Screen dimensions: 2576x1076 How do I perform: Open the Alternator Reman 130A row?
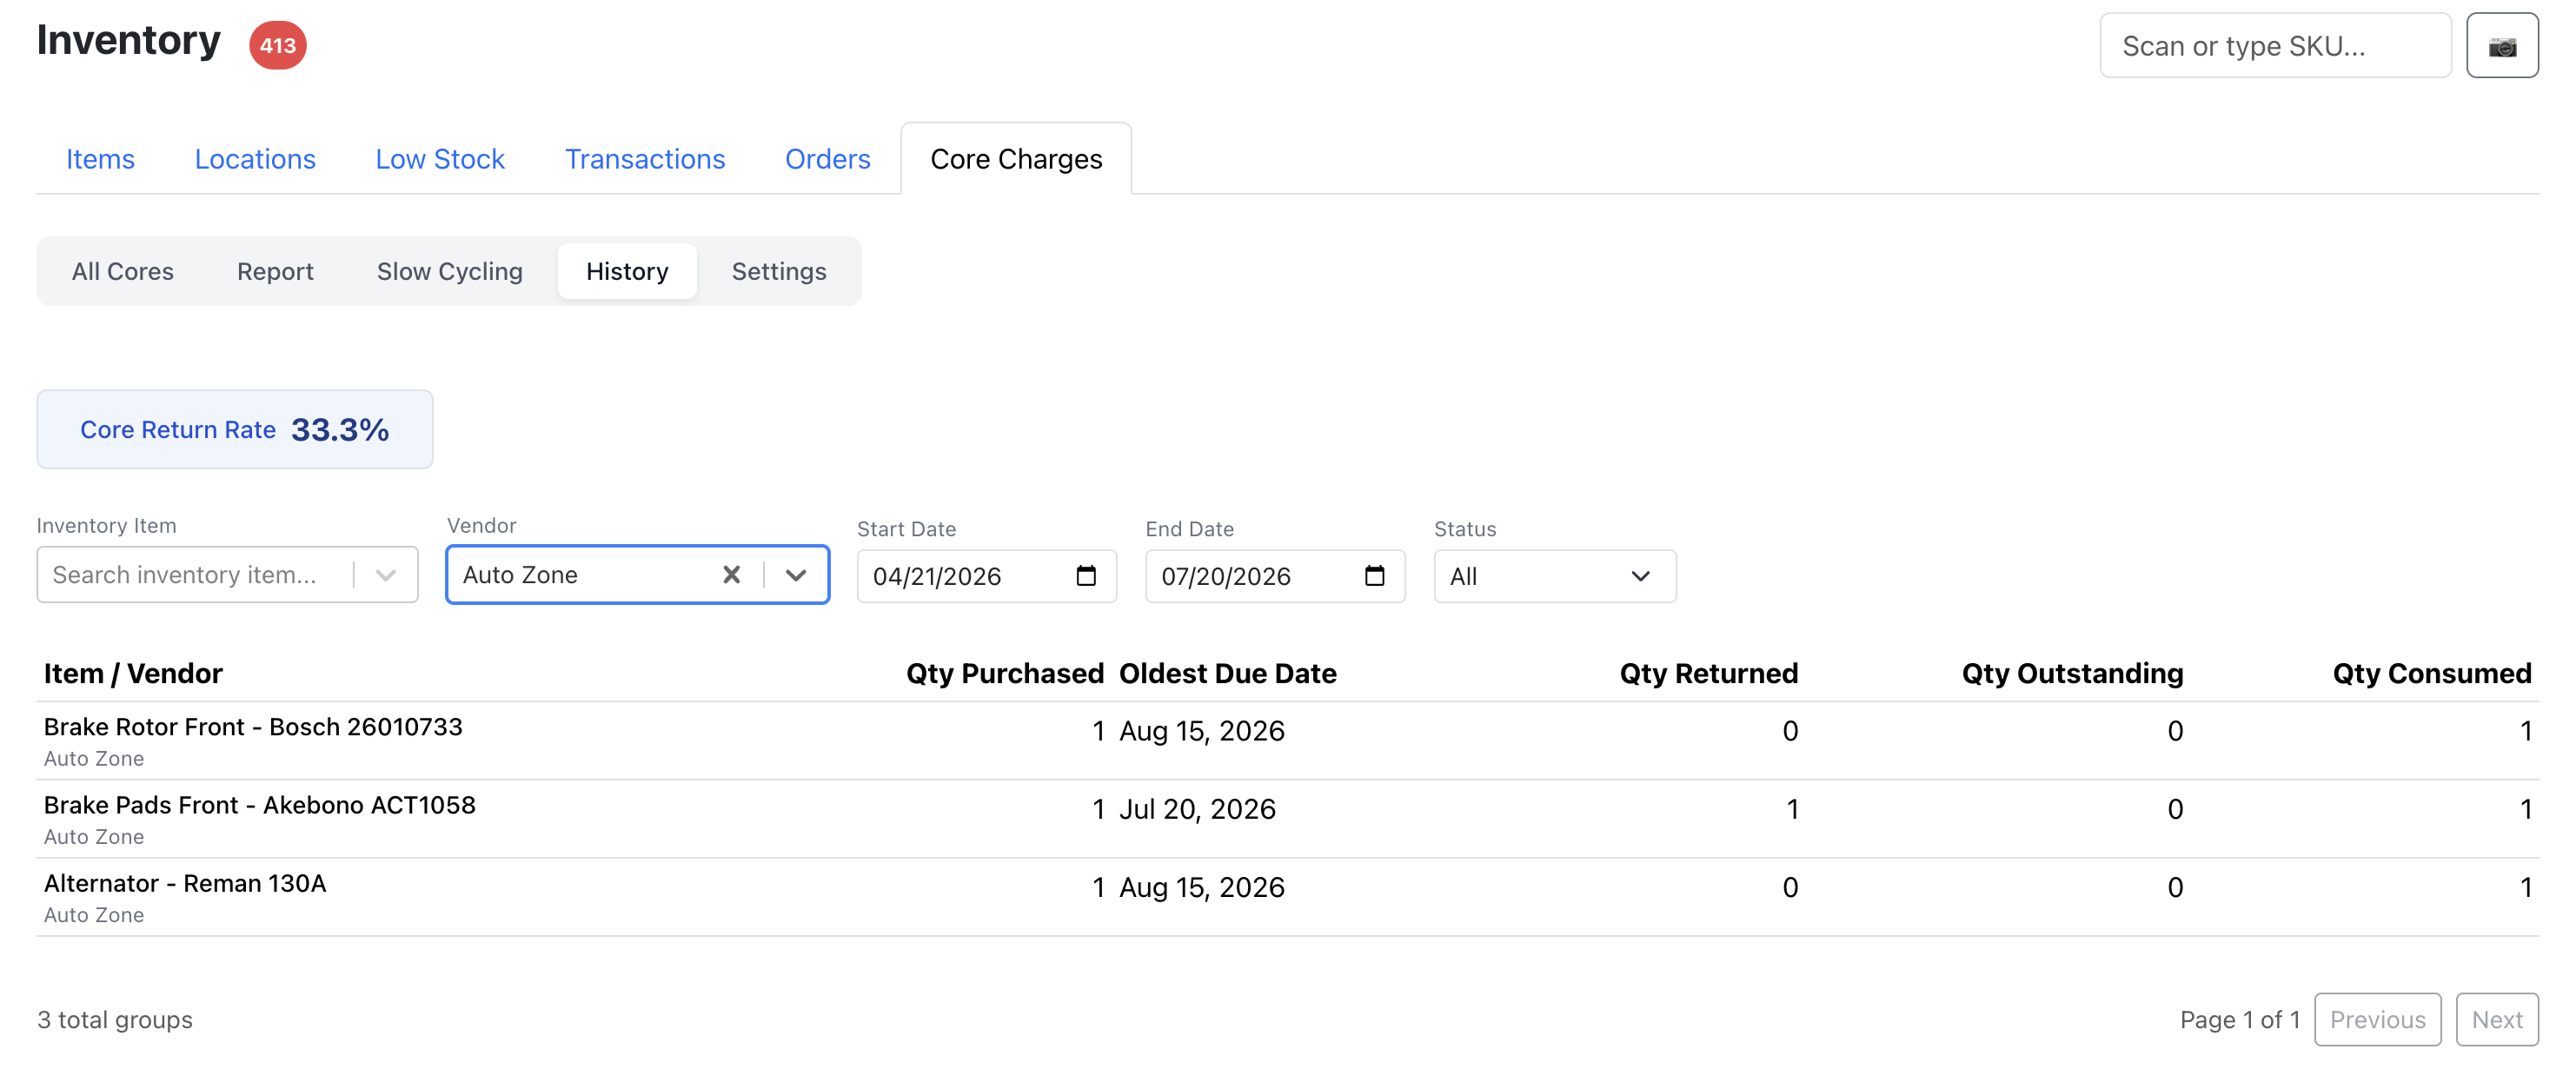pyautogui.click(x=1287, y=897)
